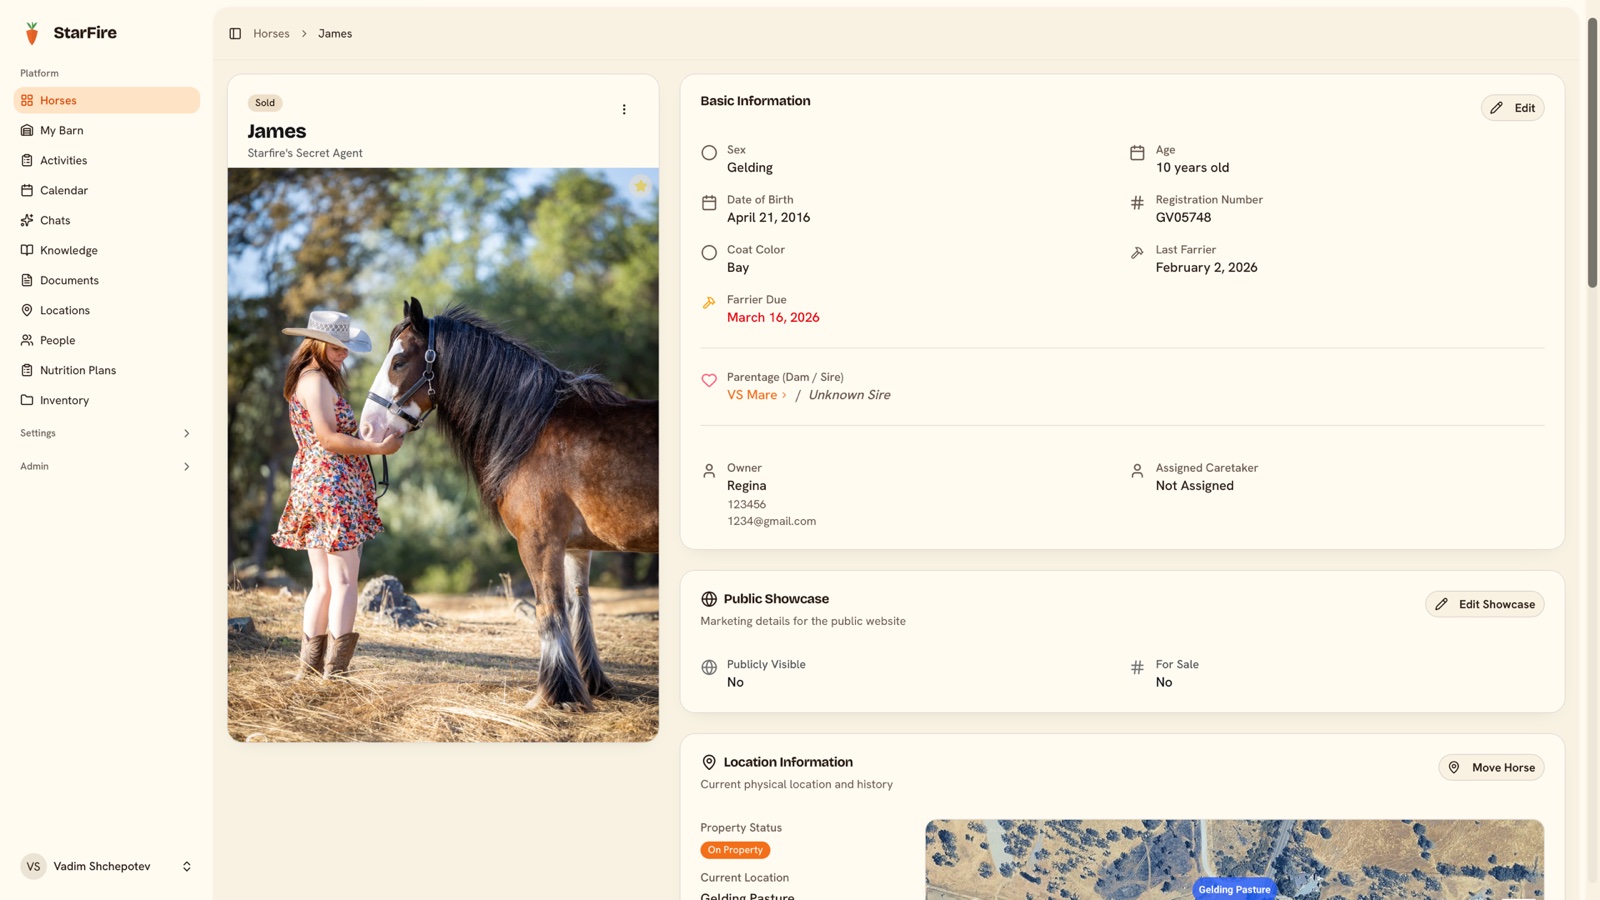Viewport: 1600px width, 900px height.
Task: Click the calendar icon beside Date of Birth
Action: 709,203
